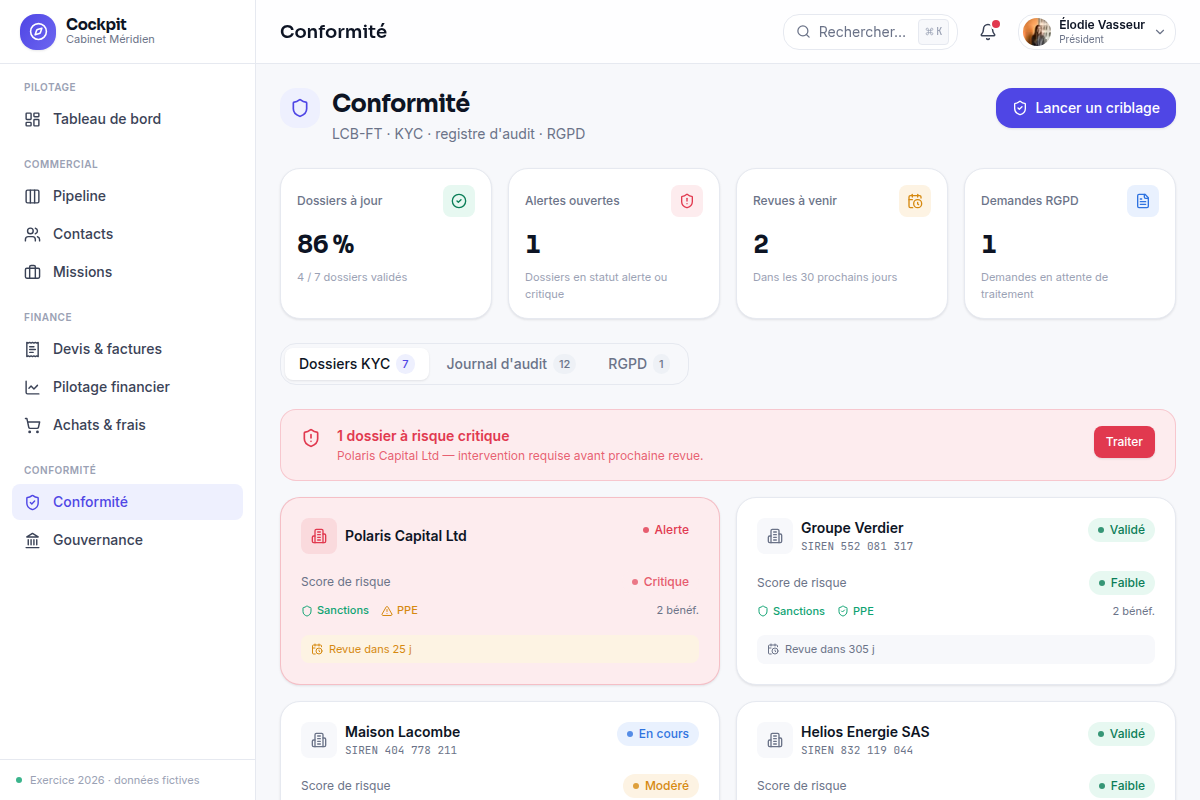Open the Helios Energie SAS dossier
Image resolution: width=1200 pixels, height=800 pixels.
tap(956, 751)
